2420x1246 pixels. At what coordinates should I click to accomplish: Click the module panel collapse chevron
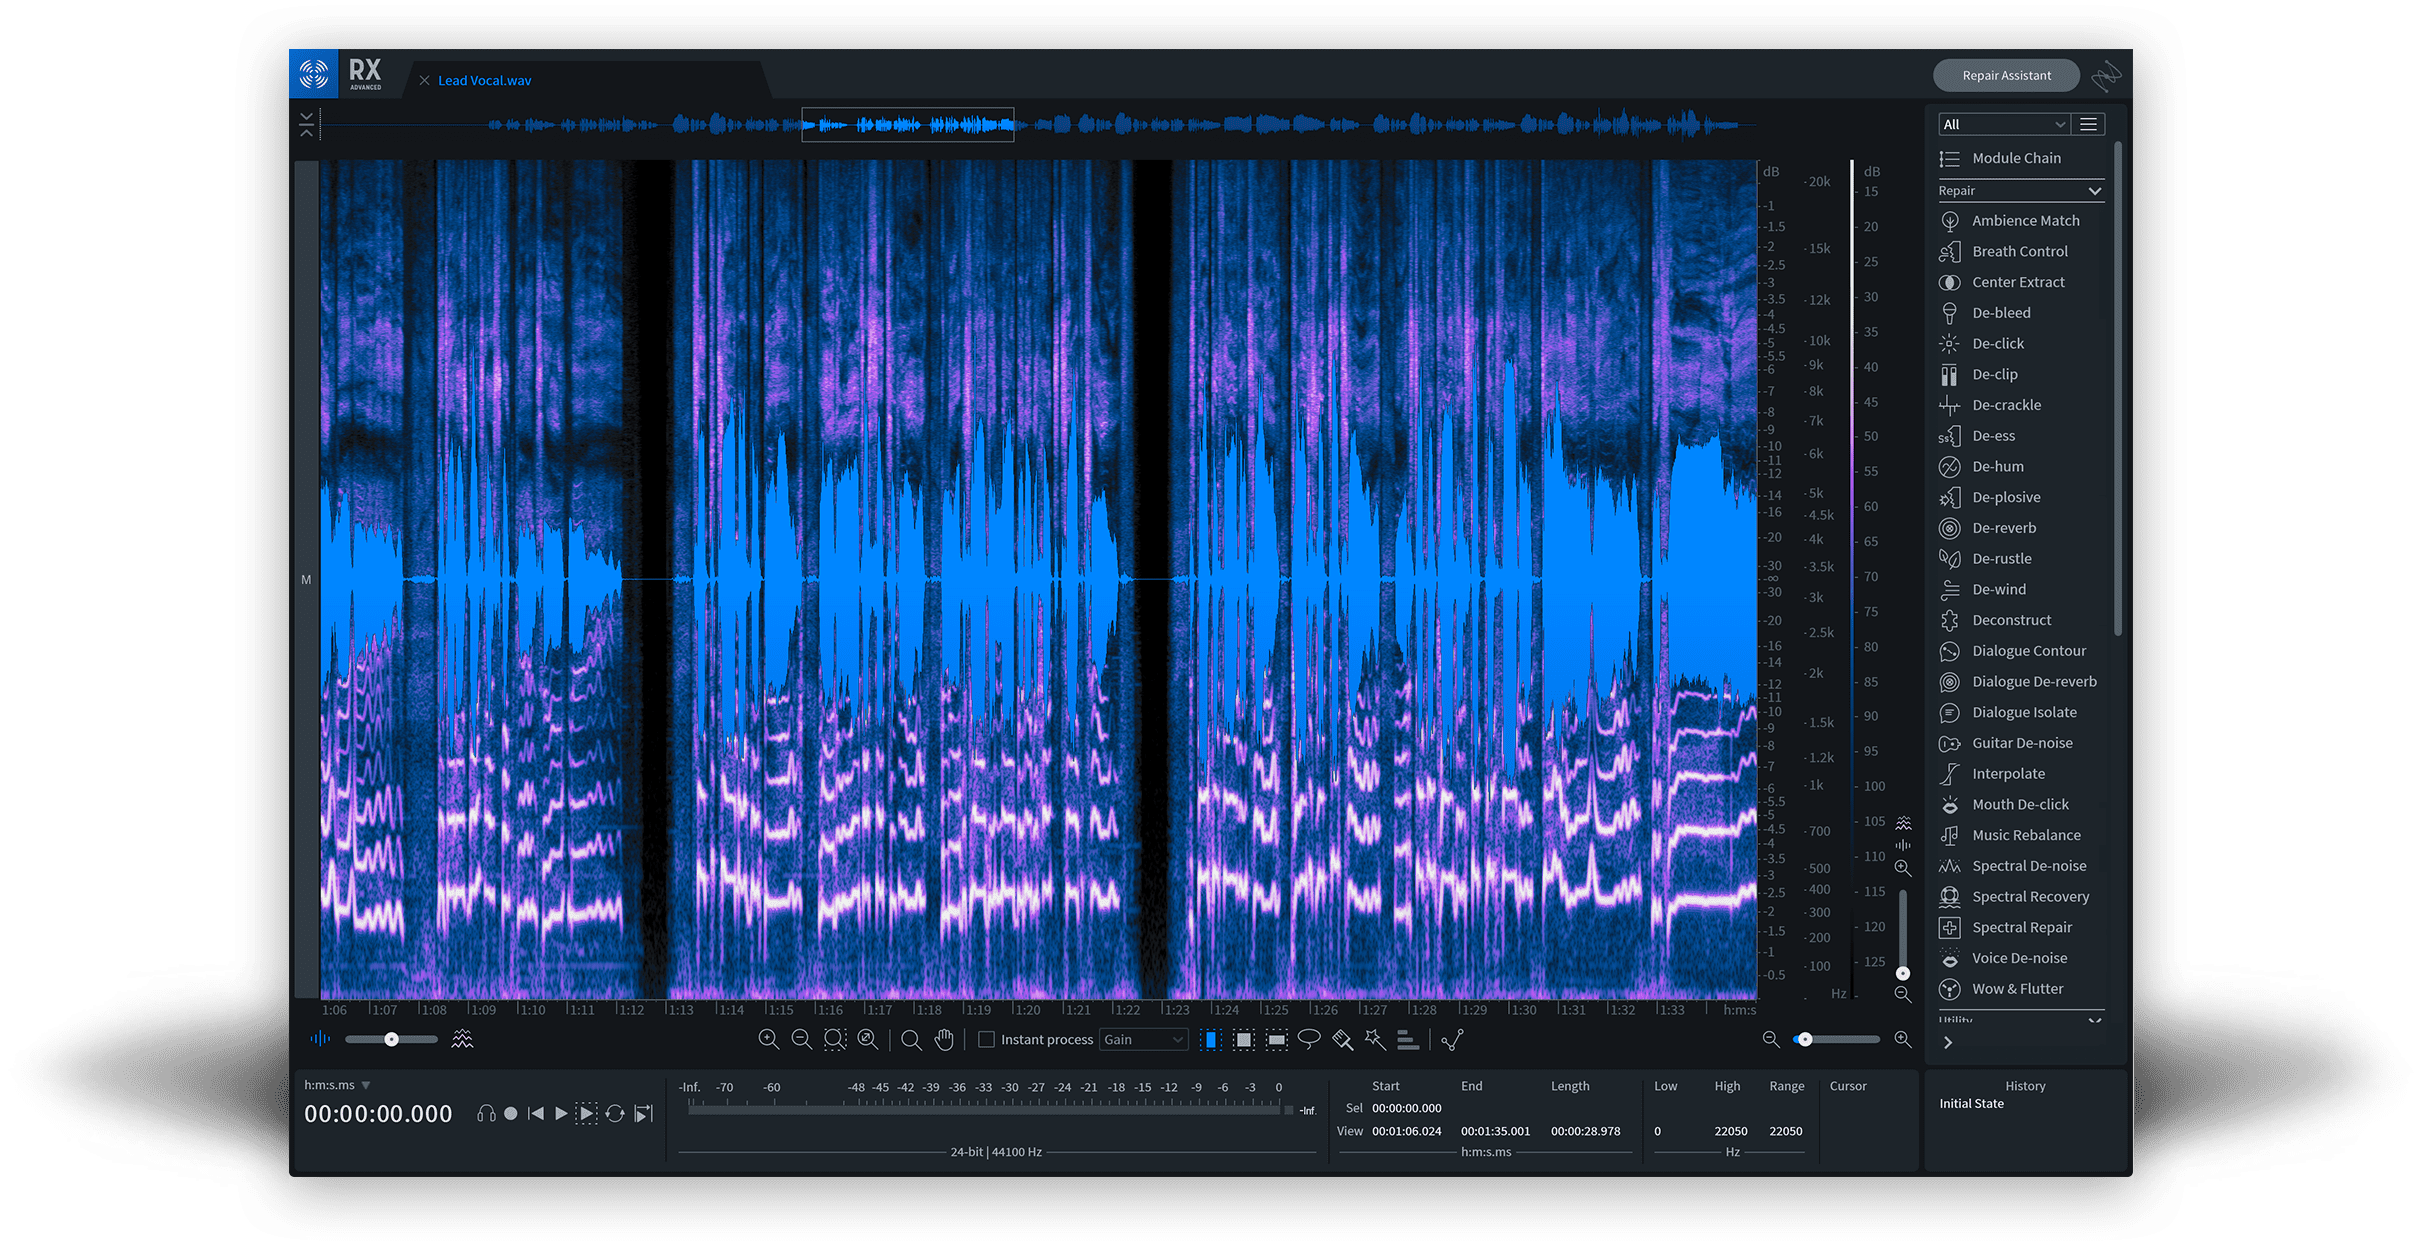[1947, 1043]
